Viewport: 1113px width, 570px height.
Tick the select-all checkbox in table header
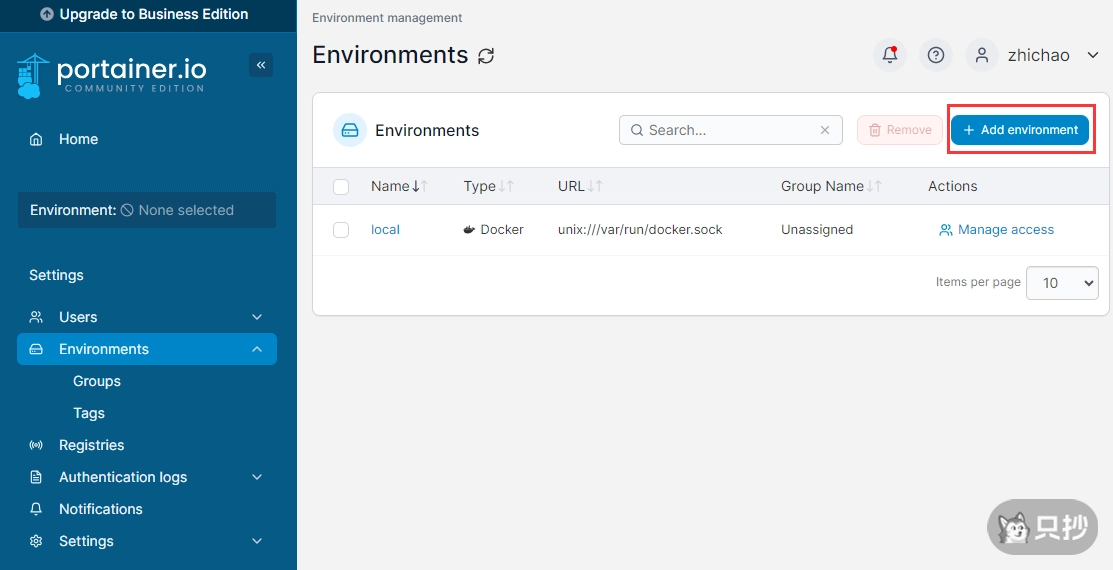pos(341,186)
